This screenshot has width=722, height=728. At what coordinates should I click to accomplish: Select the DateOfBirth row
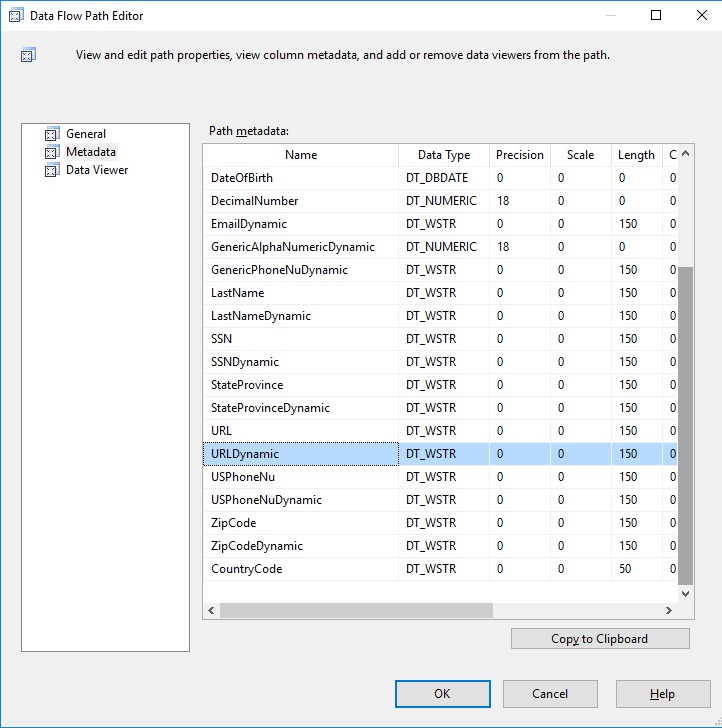[440, 178]
